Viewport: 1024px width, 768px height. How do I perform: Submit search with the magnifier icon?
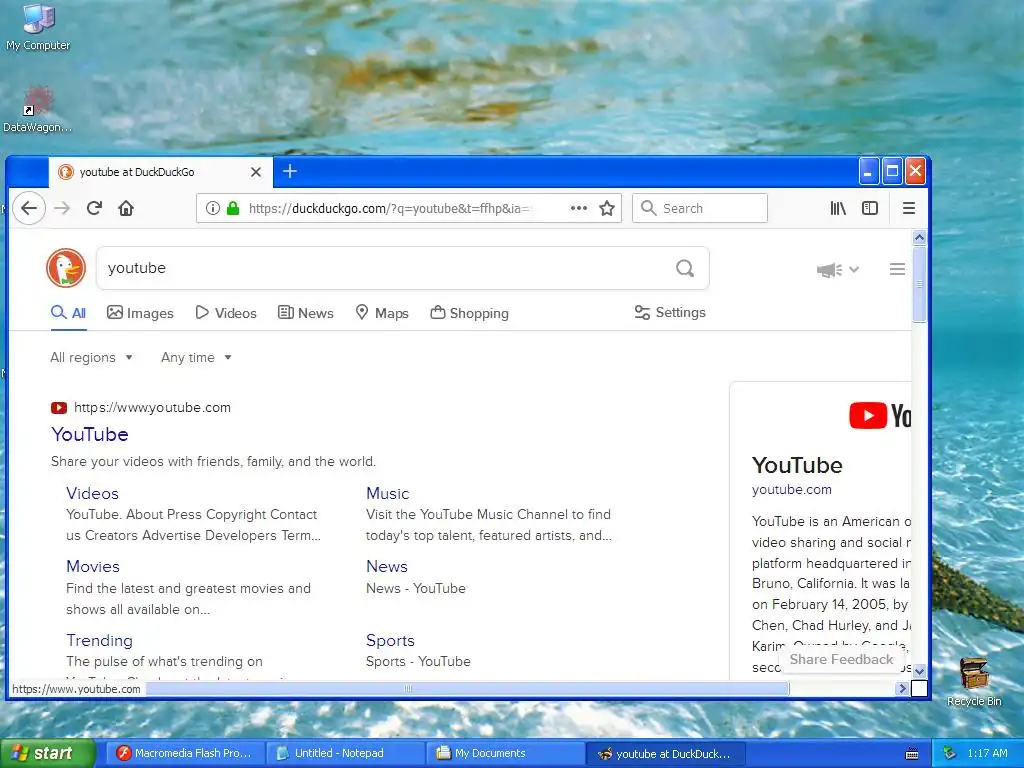[685, 268]
